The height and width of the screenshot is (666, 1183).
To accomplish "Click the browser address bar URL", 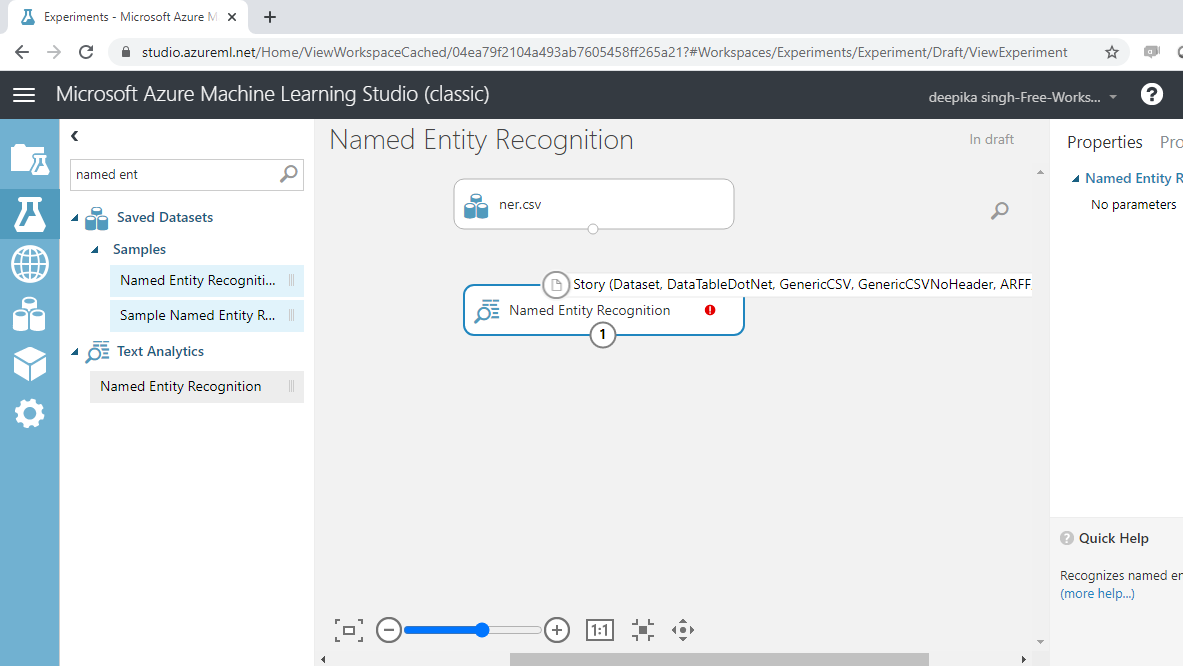I will [x=604, y=52].
